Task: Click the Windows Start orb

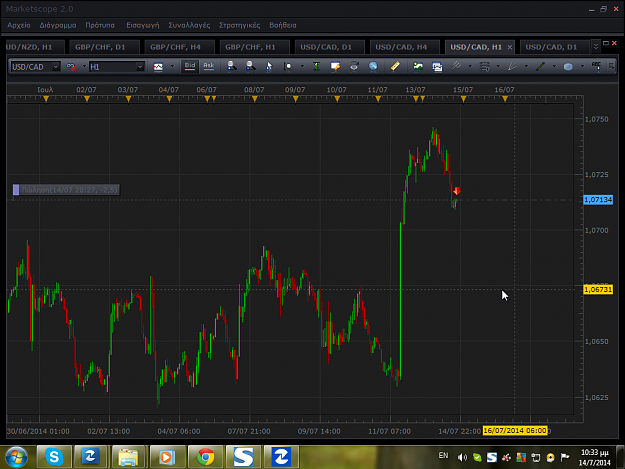Action: (x=16, y=457)
